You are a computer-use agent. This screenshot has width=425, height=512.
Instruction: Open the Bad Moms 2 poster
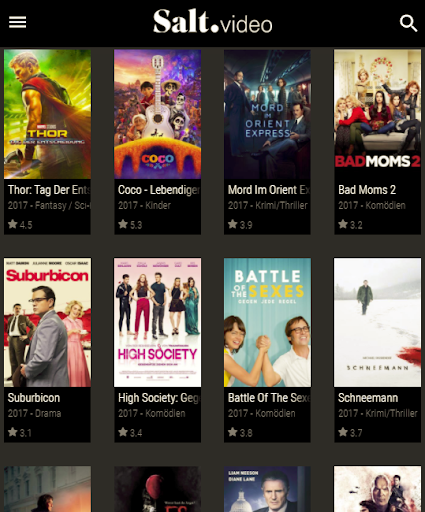[x=377, y=114]
